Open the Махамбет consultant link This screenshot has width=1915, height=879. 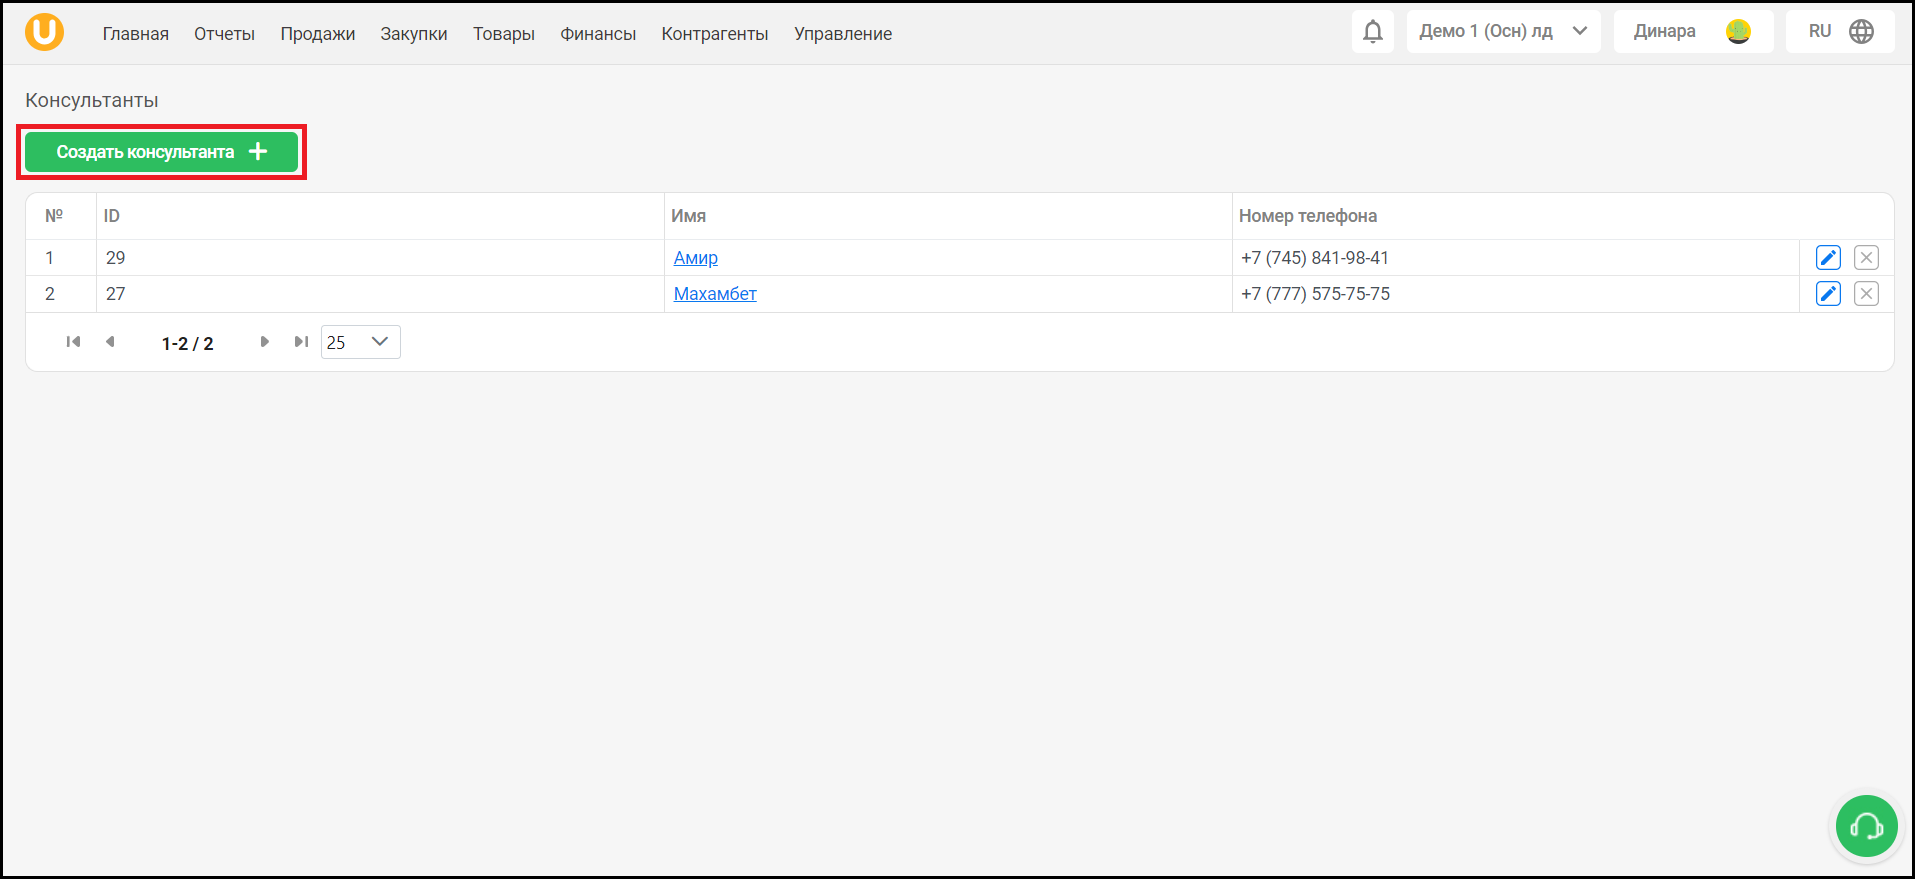[715, 294]
